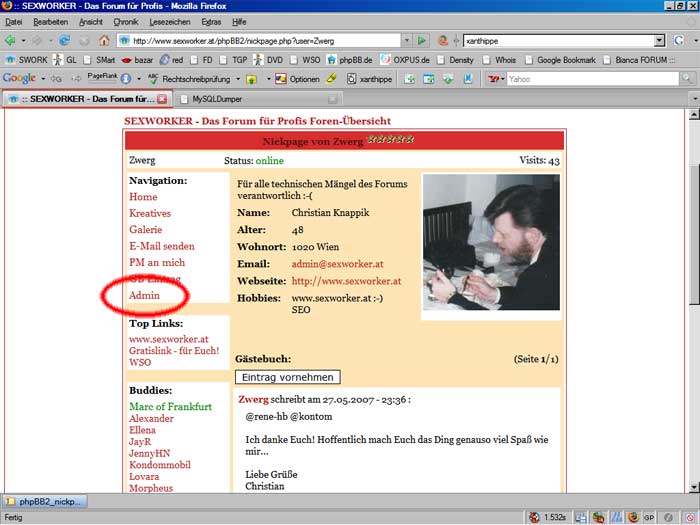
Task: Run Rechtschreibprüfung spell check
Action: pos(189,79)
